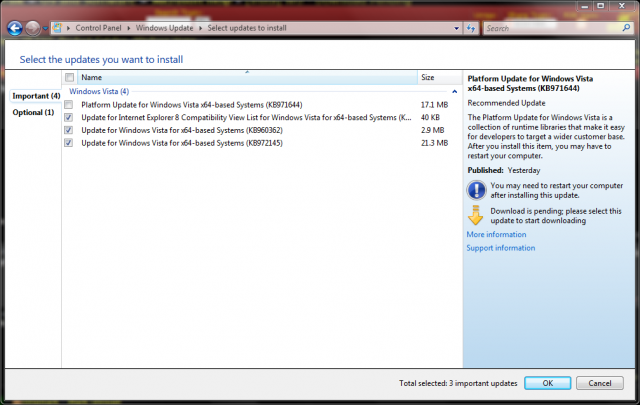Click the blue restart warning icon
640x405 pixels.
point(476,190)
